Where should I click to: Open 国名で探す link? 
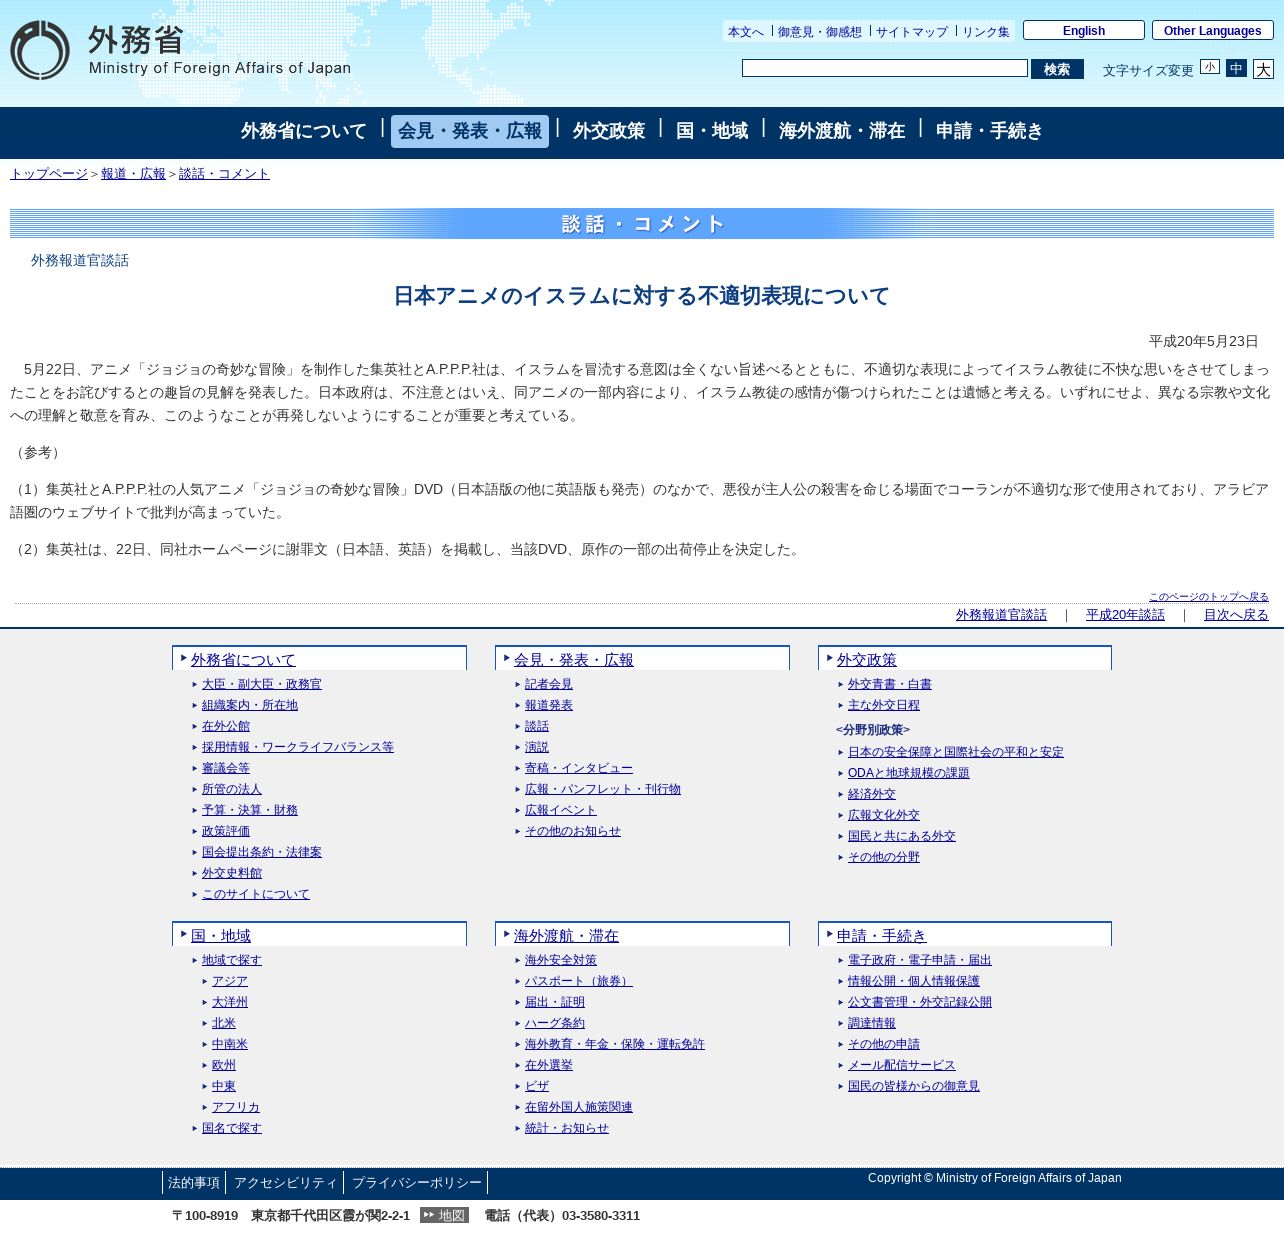(232, 1128)
